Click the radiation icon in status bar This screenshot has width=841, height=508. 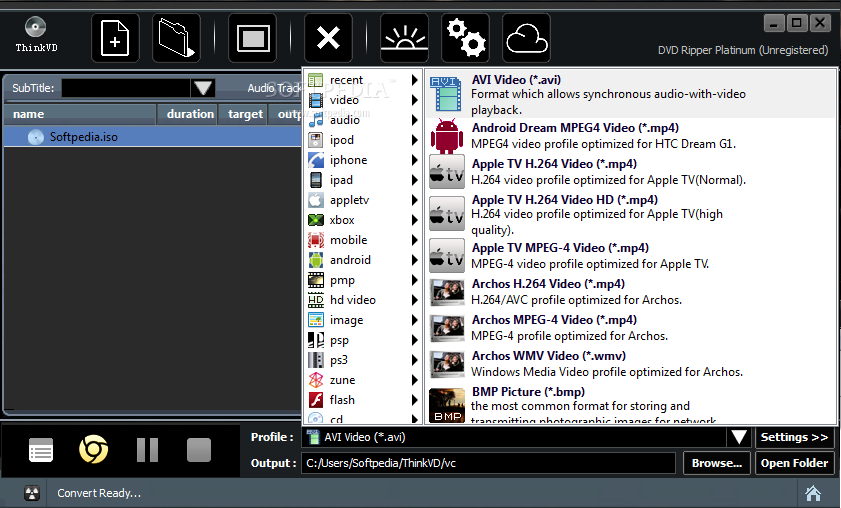(x=32, y=493)
